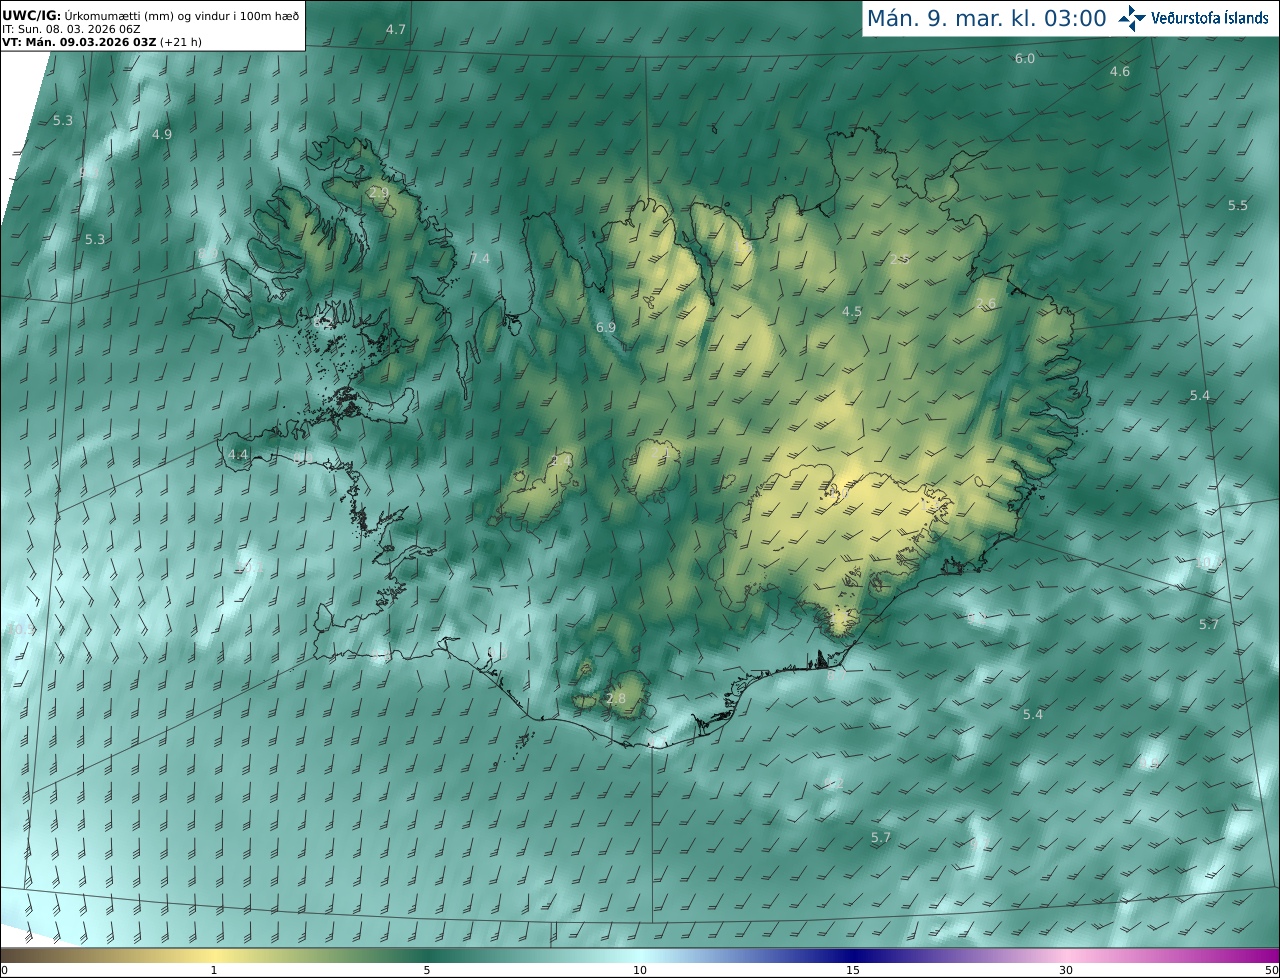Click the 4.4 value on the map
Viewport: 1280px width, 978px height.
pyautogui.click(x=238, y=455)
